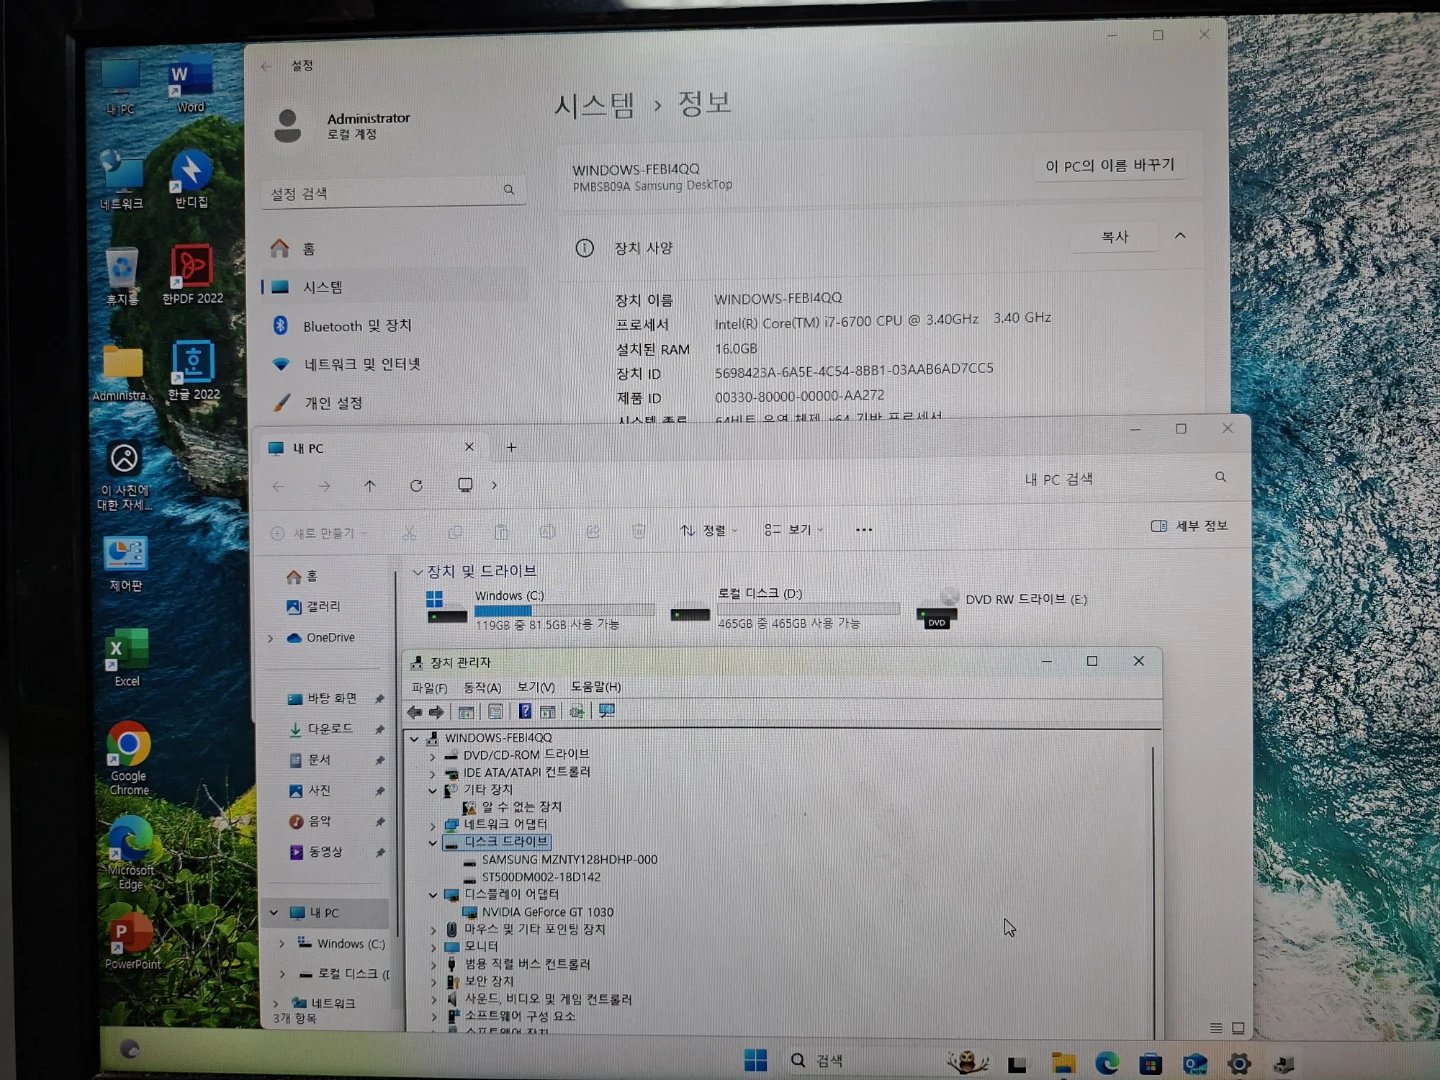Viewport: 1440px width, 1080px height.
Task: Select the NVIDIA GeForce GT 1030 device
Action: pos(548,912)
